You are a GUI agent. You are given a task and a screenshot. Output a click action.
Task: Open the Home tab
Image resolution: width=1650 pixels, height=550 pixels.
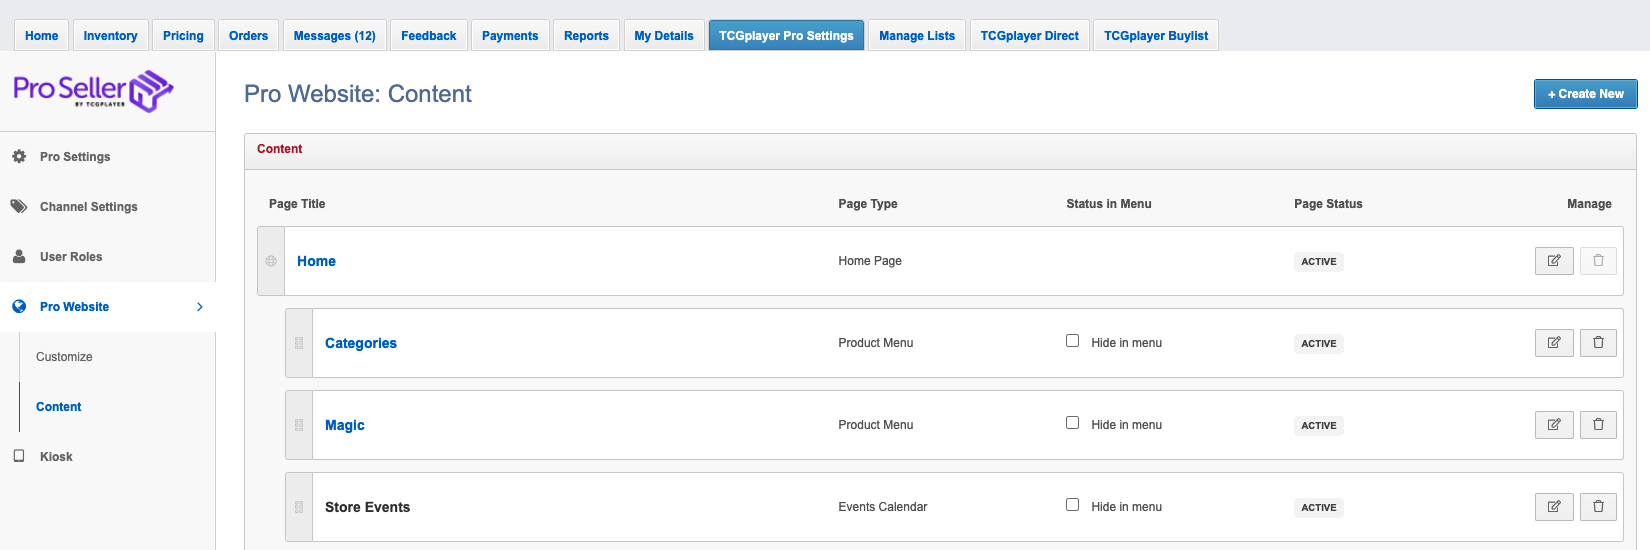[x=42, y=36]
